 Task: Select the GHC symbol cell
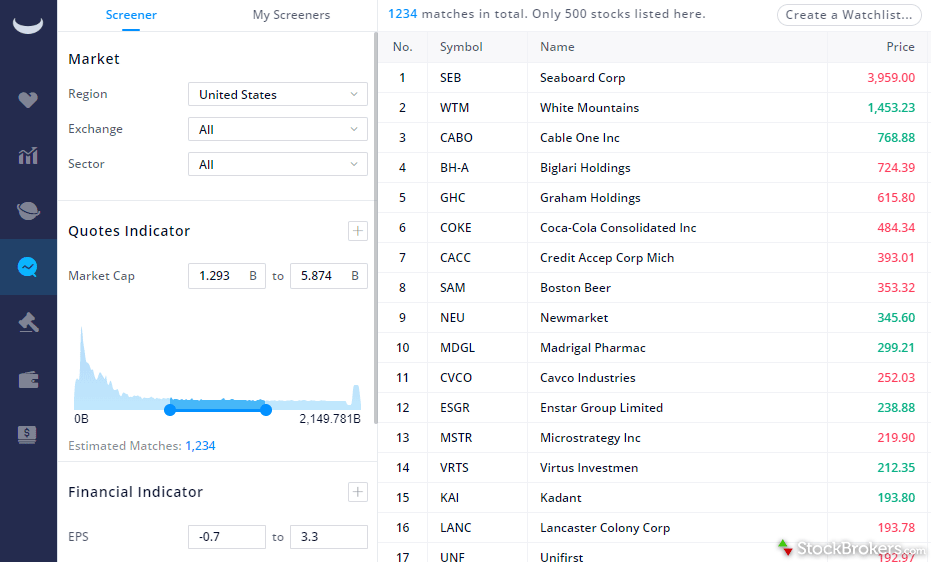tap(452, 198)
